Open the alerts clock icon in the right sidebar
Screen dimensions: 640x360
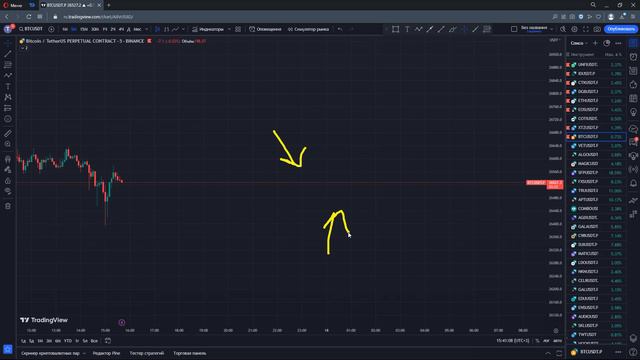pyautogui.click(x=633, y=57)
